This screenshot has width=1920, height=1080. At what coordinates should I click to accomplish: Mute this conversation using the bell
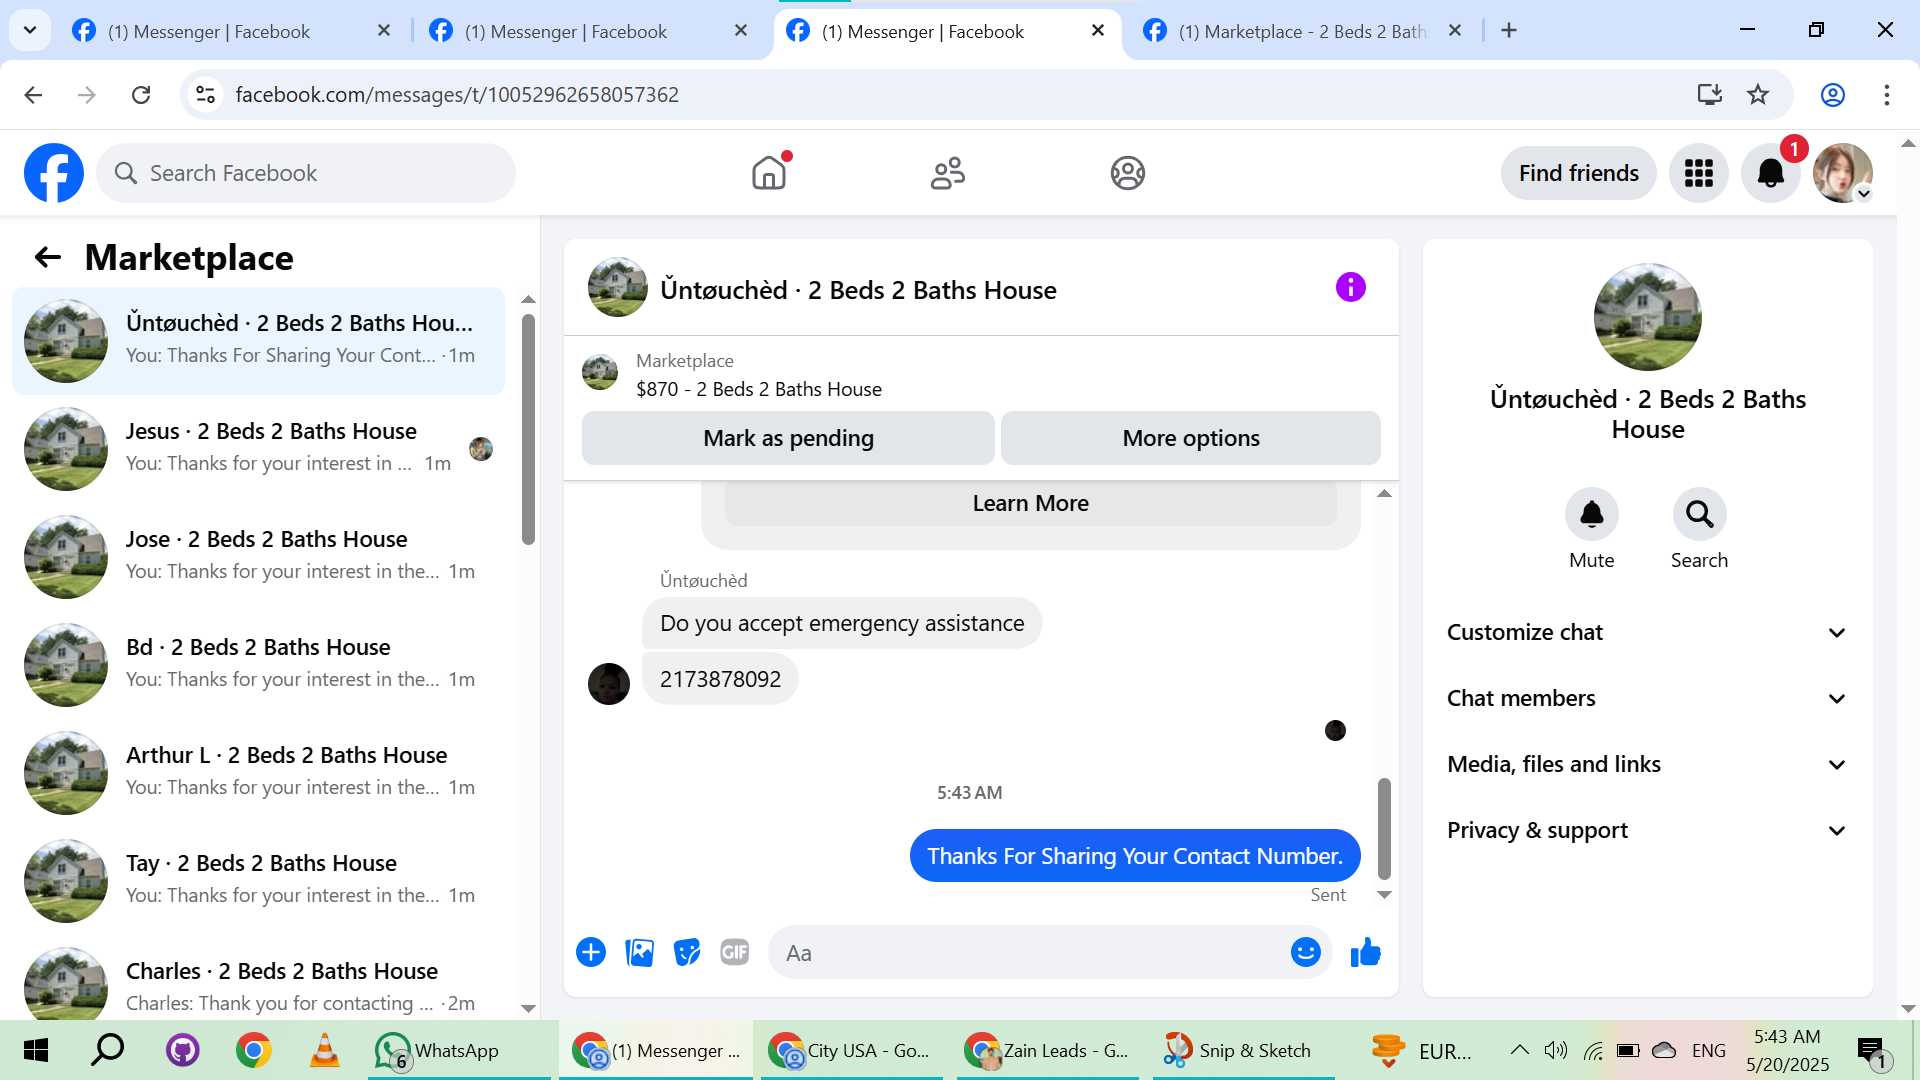[x=1591, y=514]
